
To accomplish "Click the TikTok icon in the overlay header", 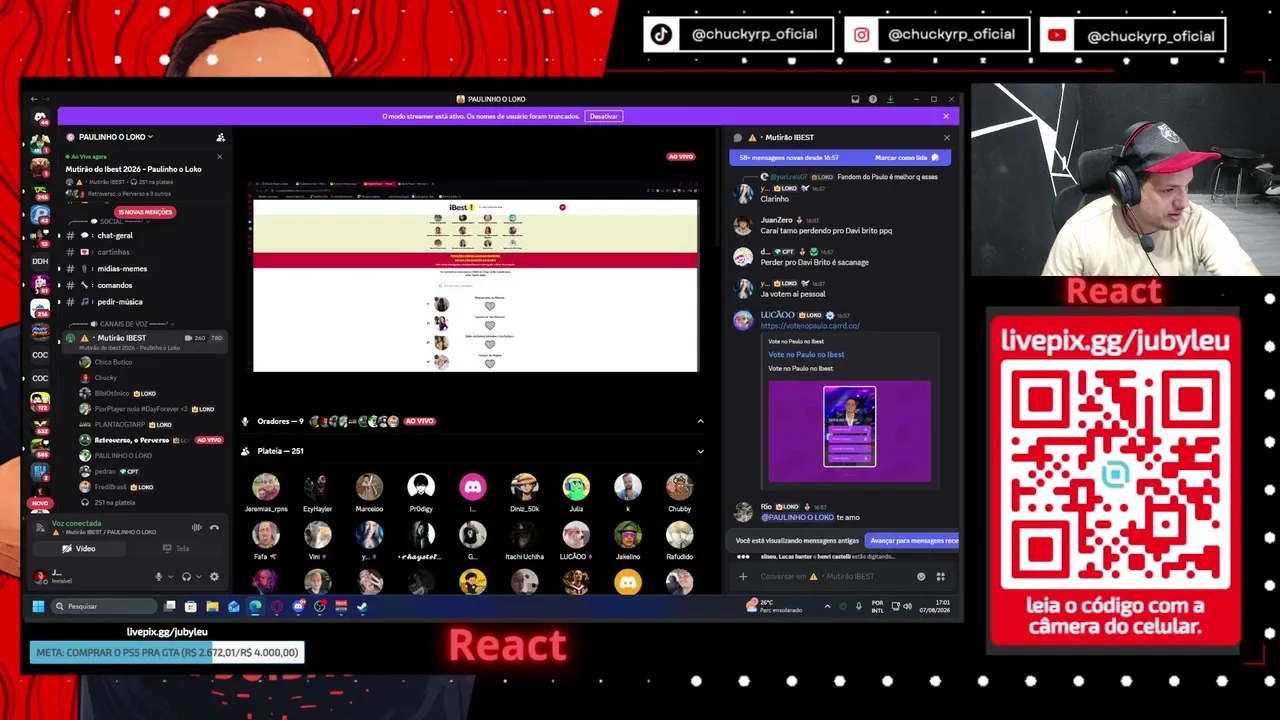I will pos(661,35).
